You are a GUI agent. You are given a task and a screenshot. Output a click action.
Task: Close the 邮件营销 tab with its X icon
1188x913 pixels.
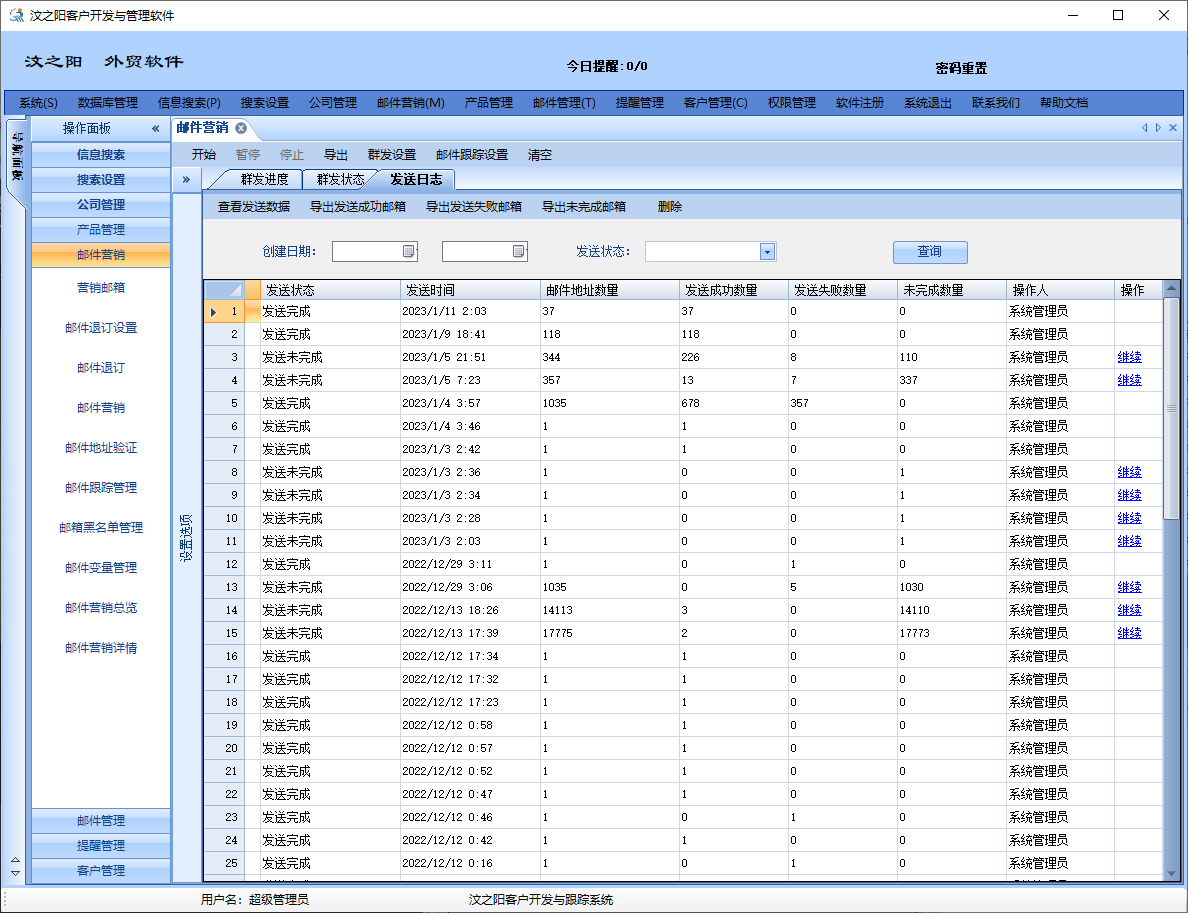(241, 128)
